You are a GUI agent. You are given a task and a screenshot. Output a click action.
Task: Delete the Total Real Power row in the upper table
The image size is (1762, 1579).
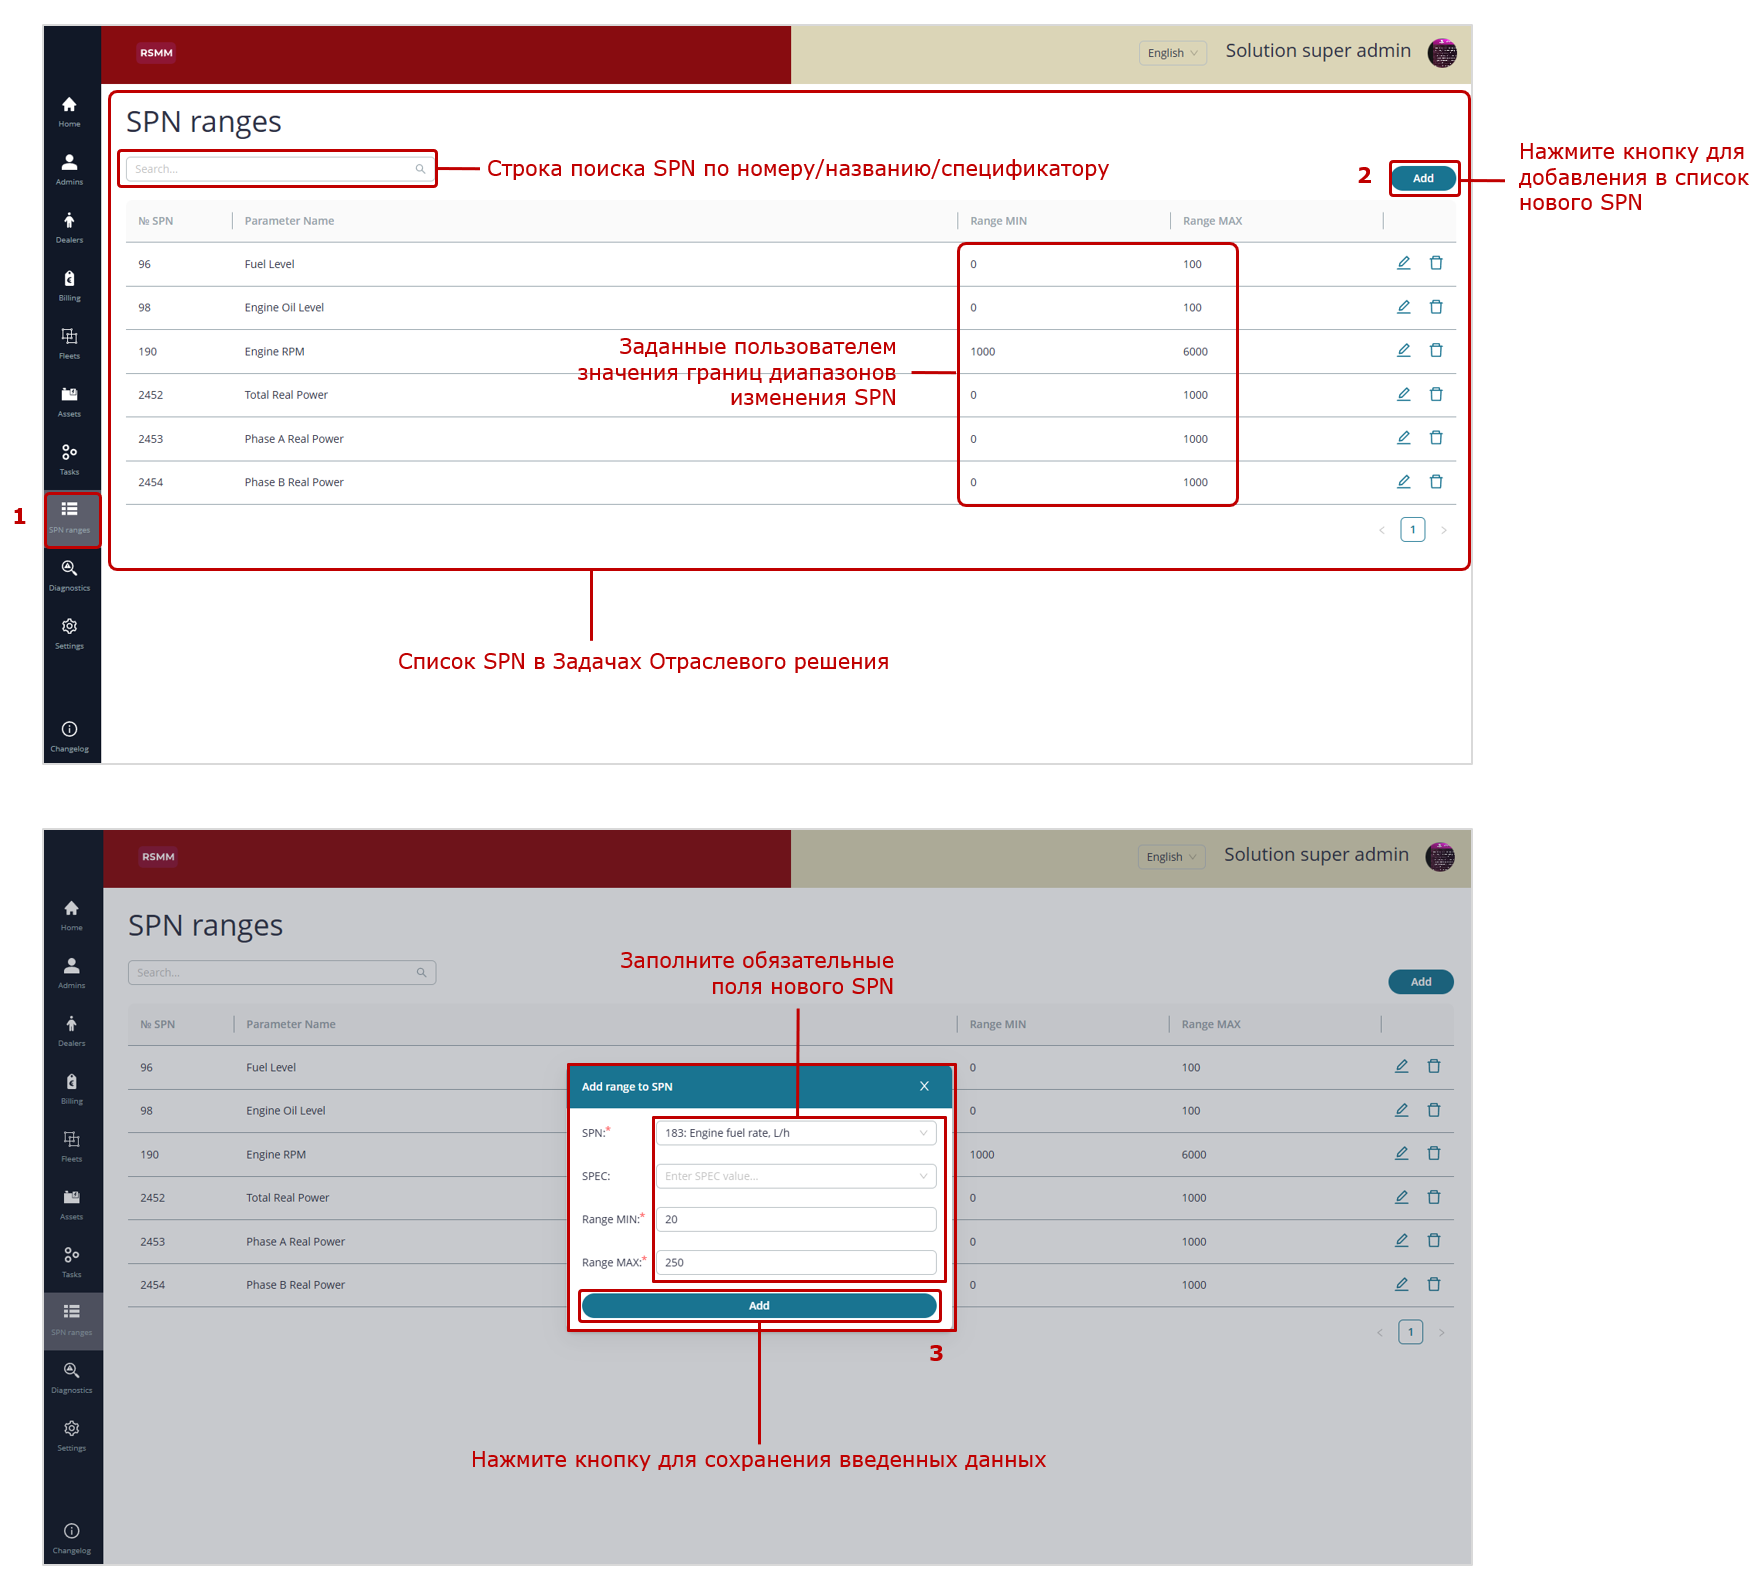[1436, 395]
